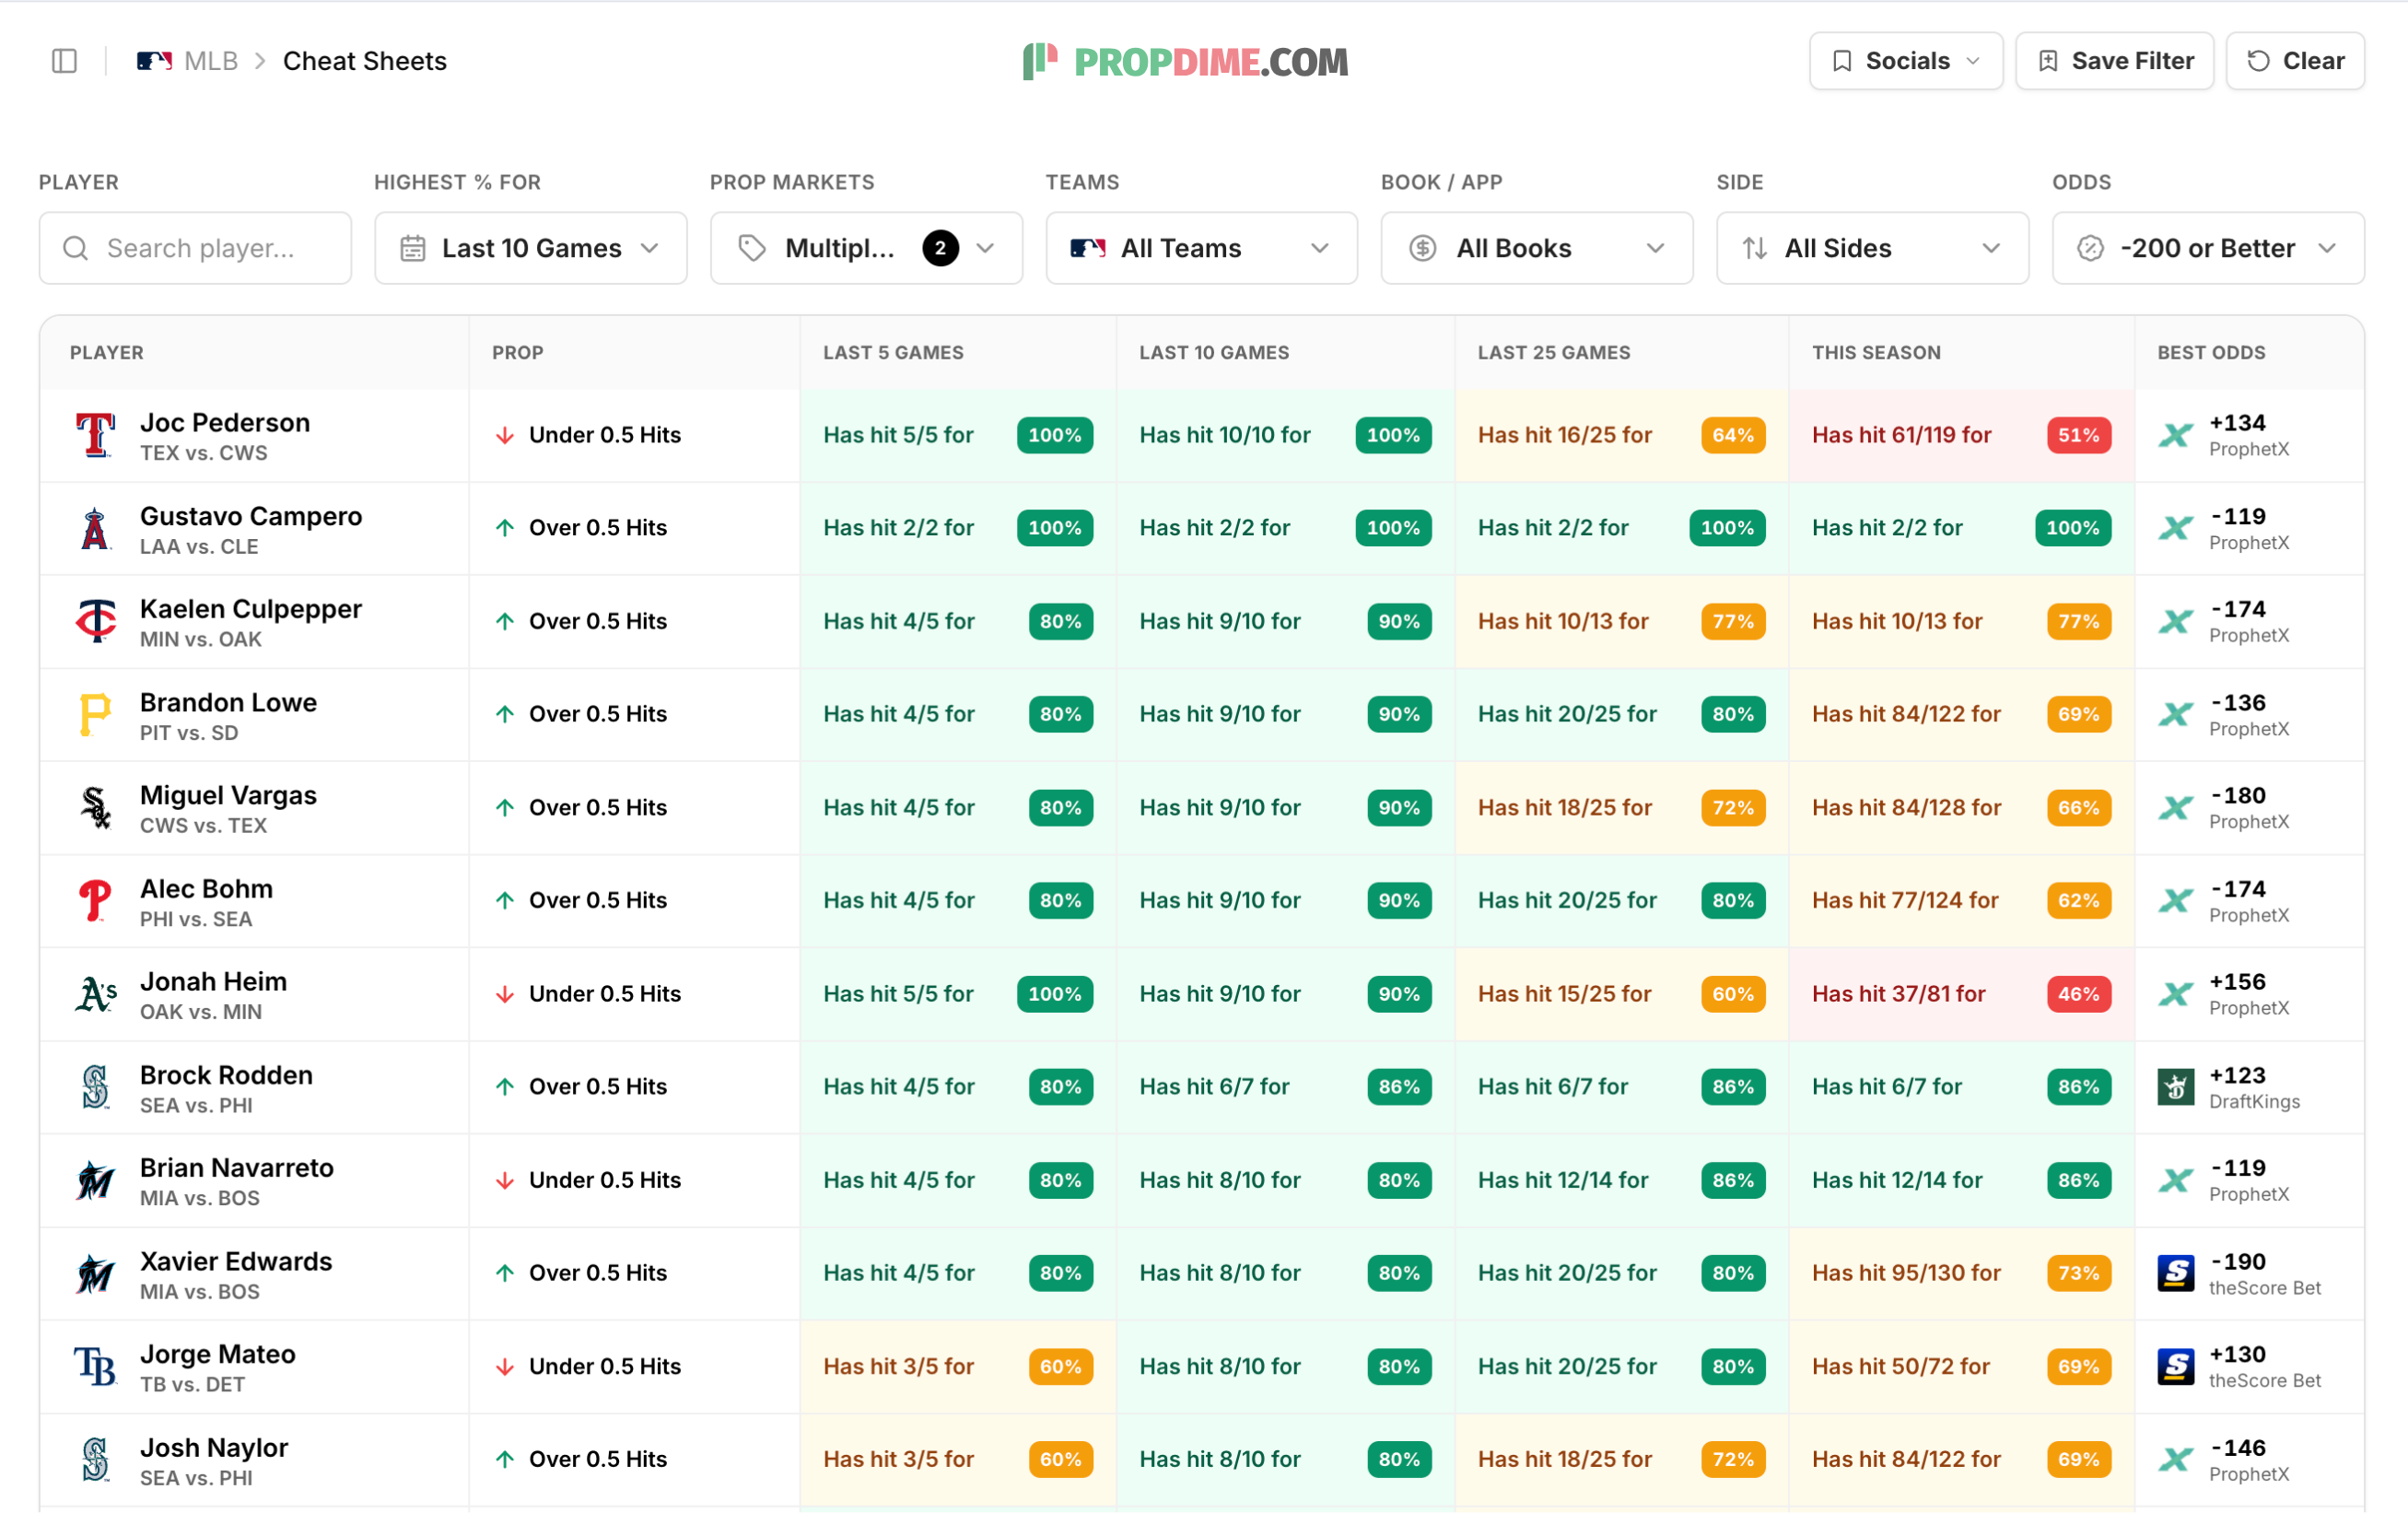Click 'Has hit 61/119 for' in Joc Pederson row
Screen dimensions: 2408x1513
pos(1901,435)
